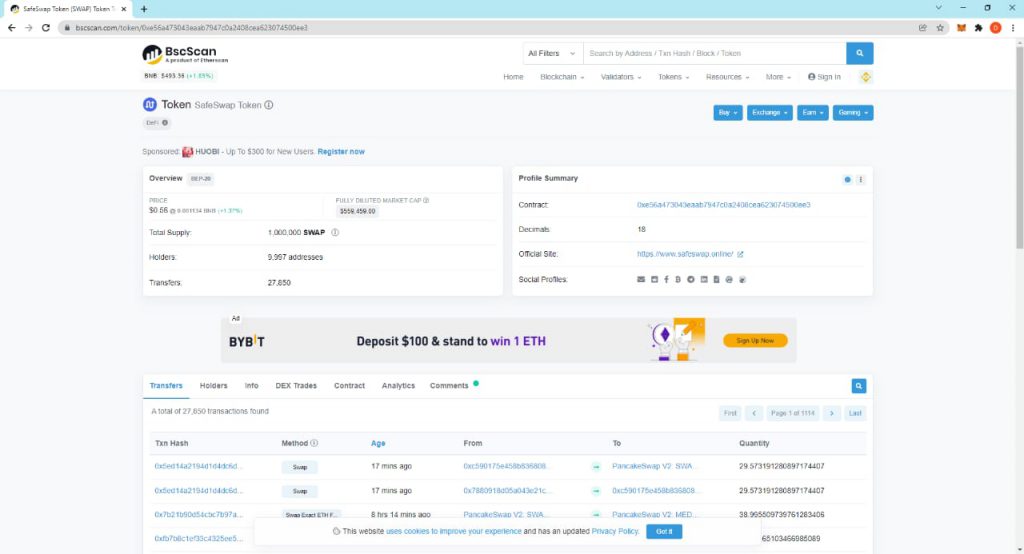This screenshot has height=554, width=1024.
Task: Click the Telegram social profile icon
Action: tap(690, 280)
